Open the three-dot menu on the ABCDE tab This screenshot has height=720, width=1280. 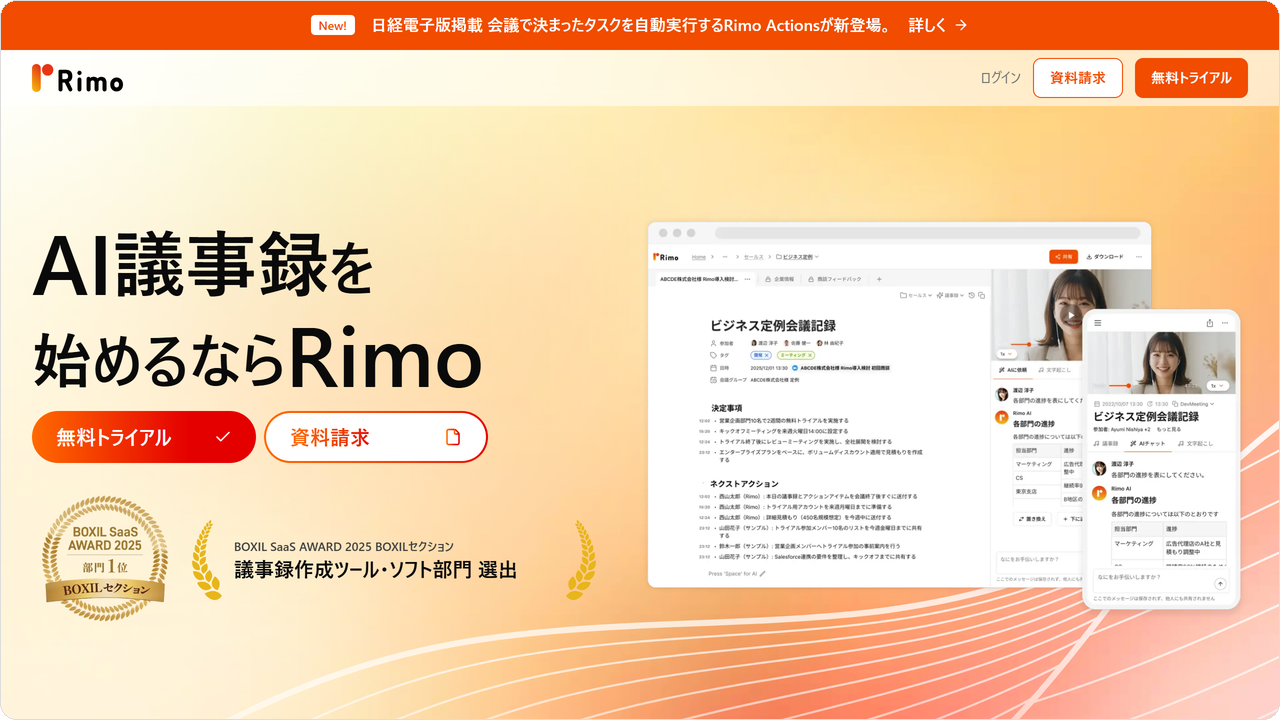(x=747, y=279)
